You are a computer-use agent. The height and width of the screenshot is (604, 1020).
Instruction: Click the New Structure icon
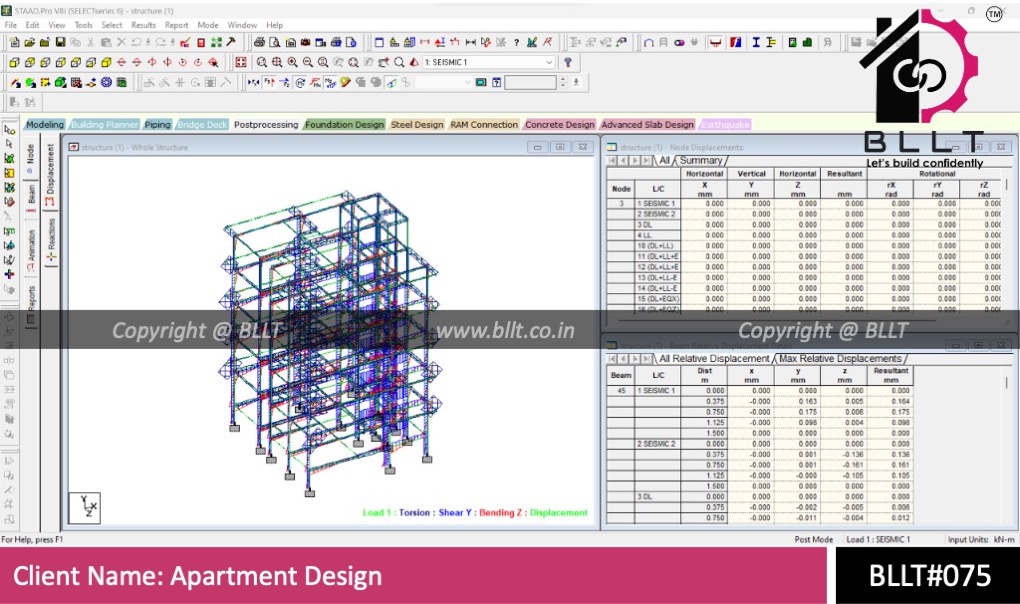coord(14,42)
